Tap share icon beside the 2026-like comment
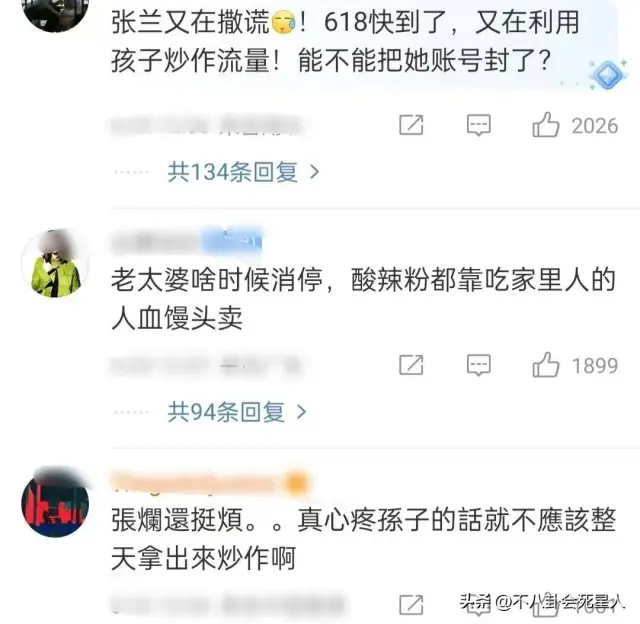 click(411, 125)
